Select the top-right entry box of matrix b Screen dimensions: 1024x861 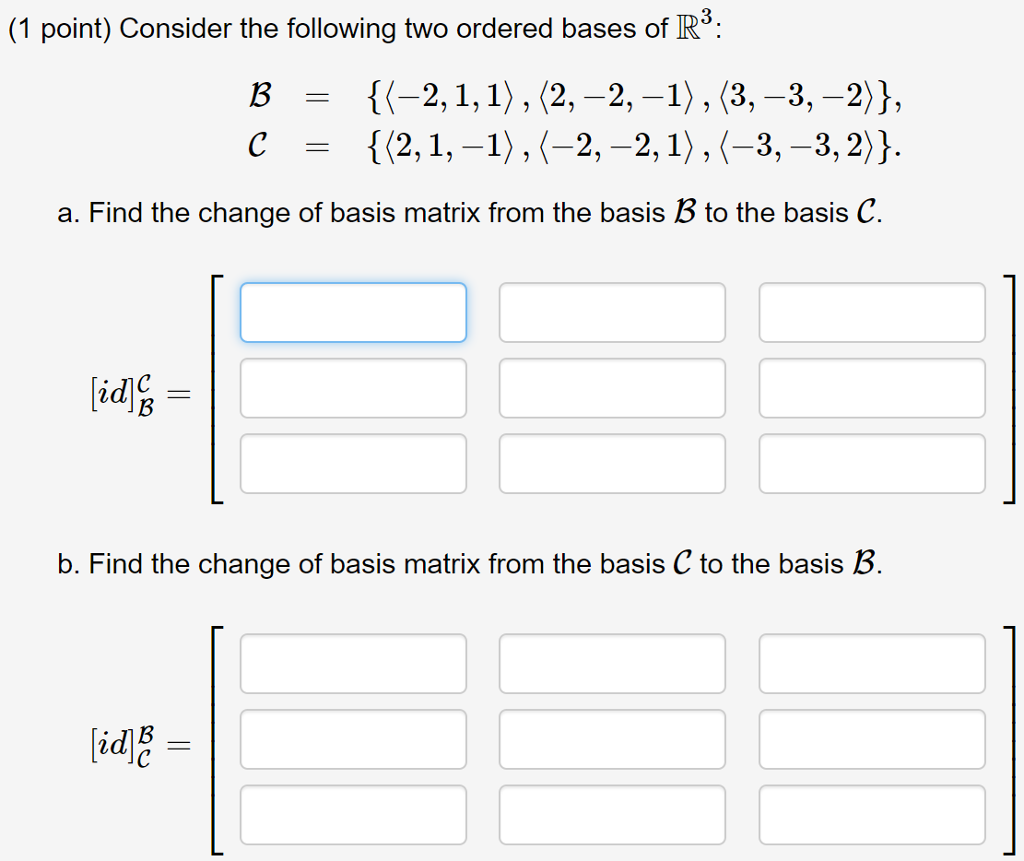(872, 664)
